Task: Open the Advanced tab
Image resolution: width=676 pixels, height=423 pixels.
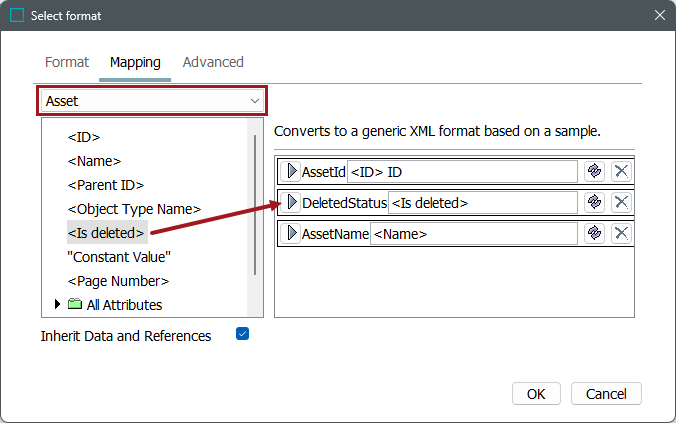Action: [213, 62]
